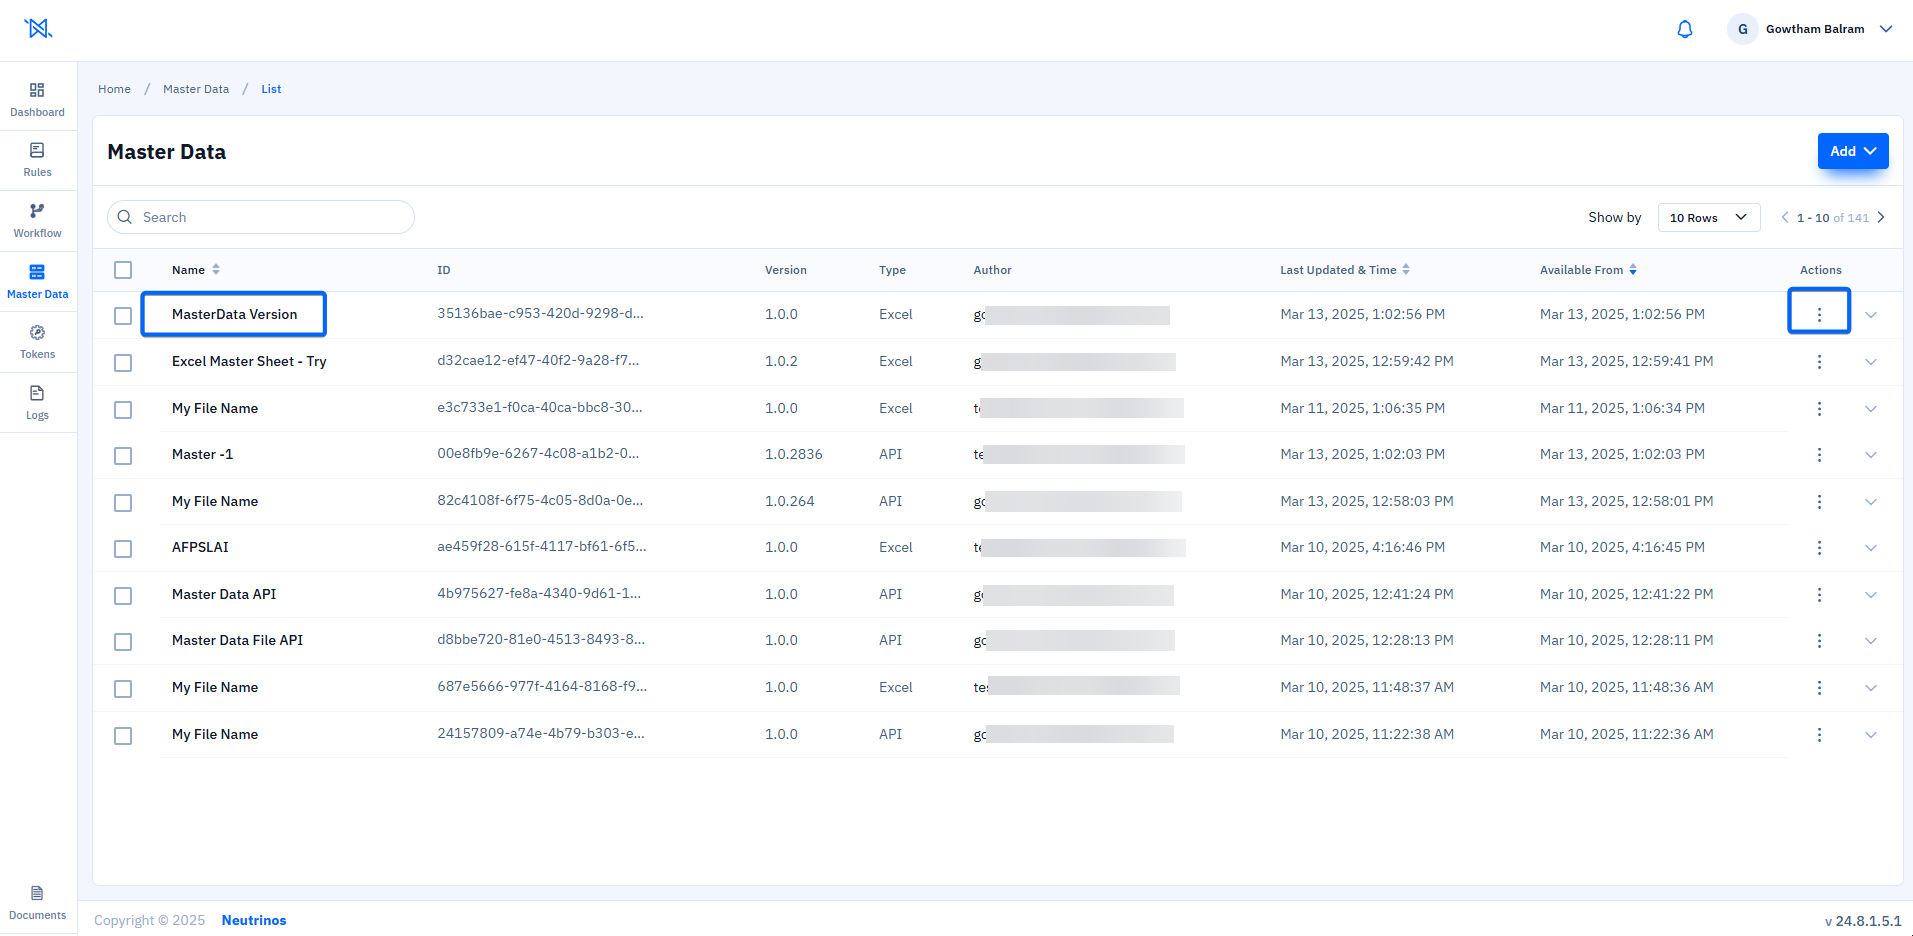
Task: Open actions menu for Master Data API row
Action: 1819,595
